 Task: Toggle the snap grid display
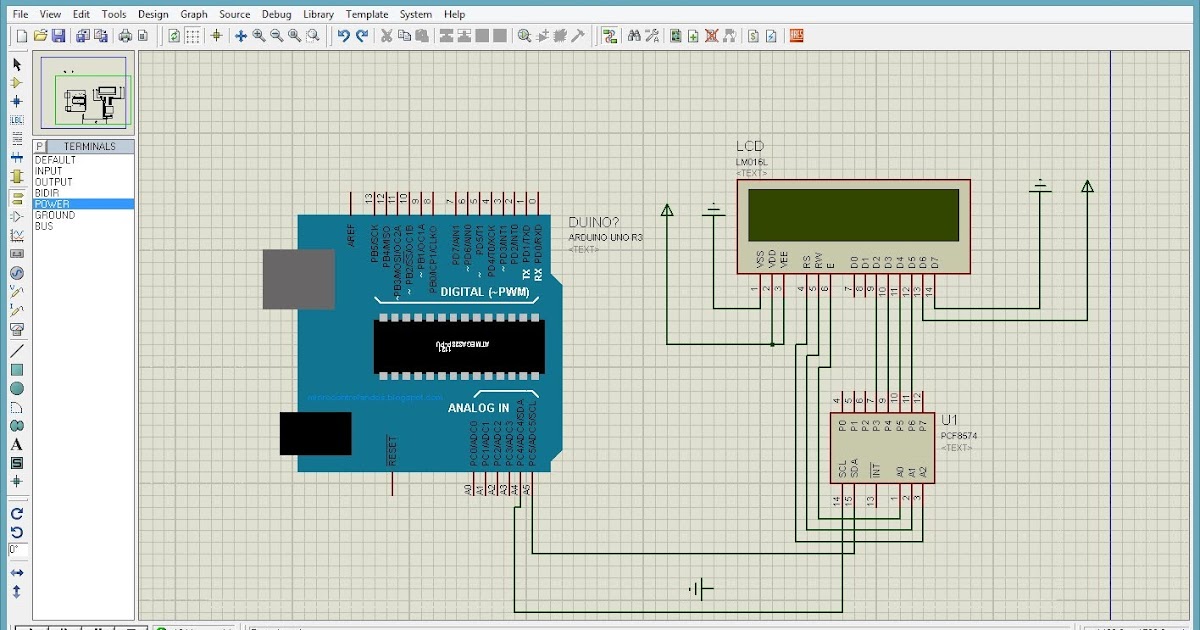tap(193, 36)
